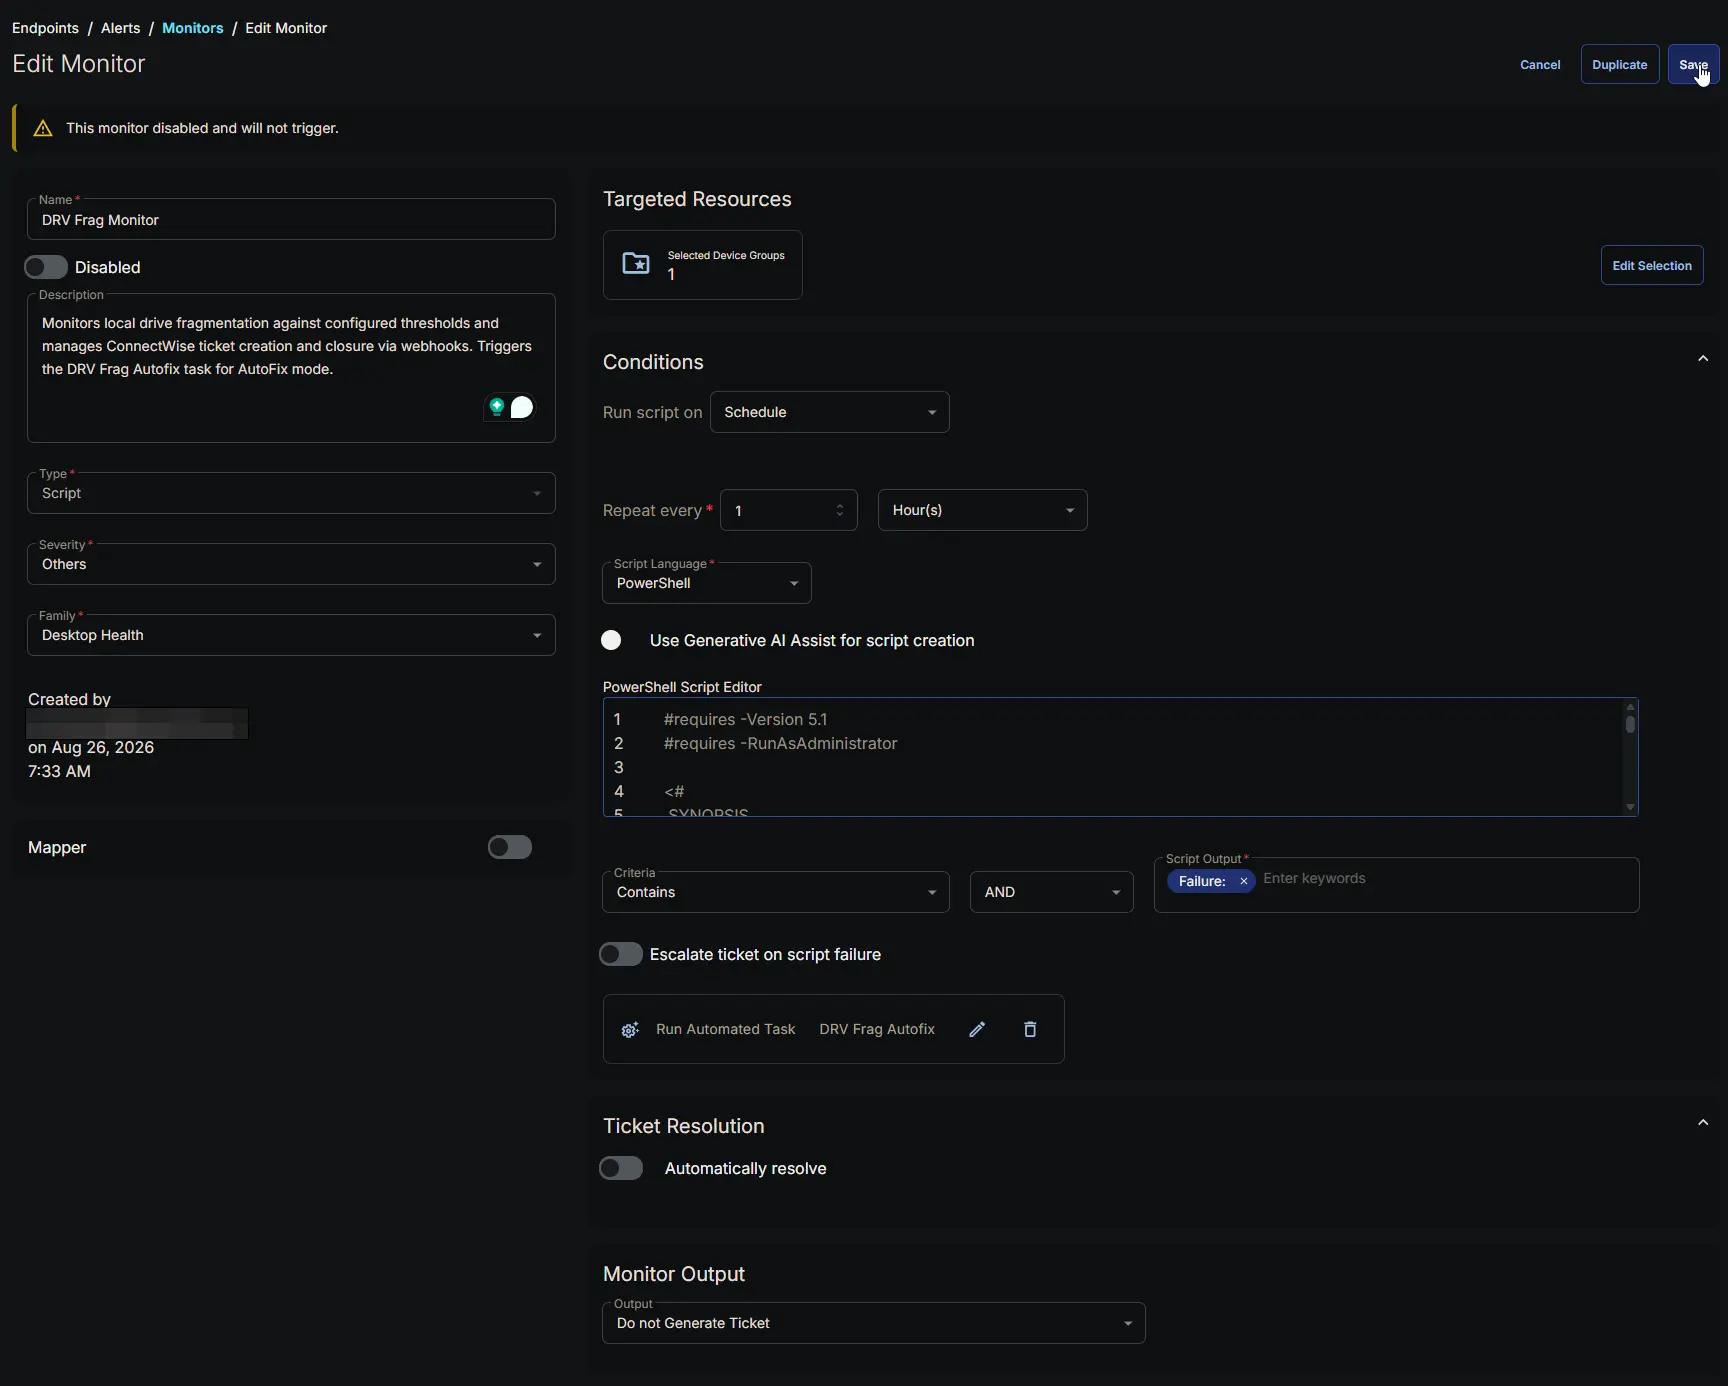Image resolution: width=1728 pixels, height=1386 pixels.
Task: Click the warning triangle icon in banner
Action: tap(43, 128)
